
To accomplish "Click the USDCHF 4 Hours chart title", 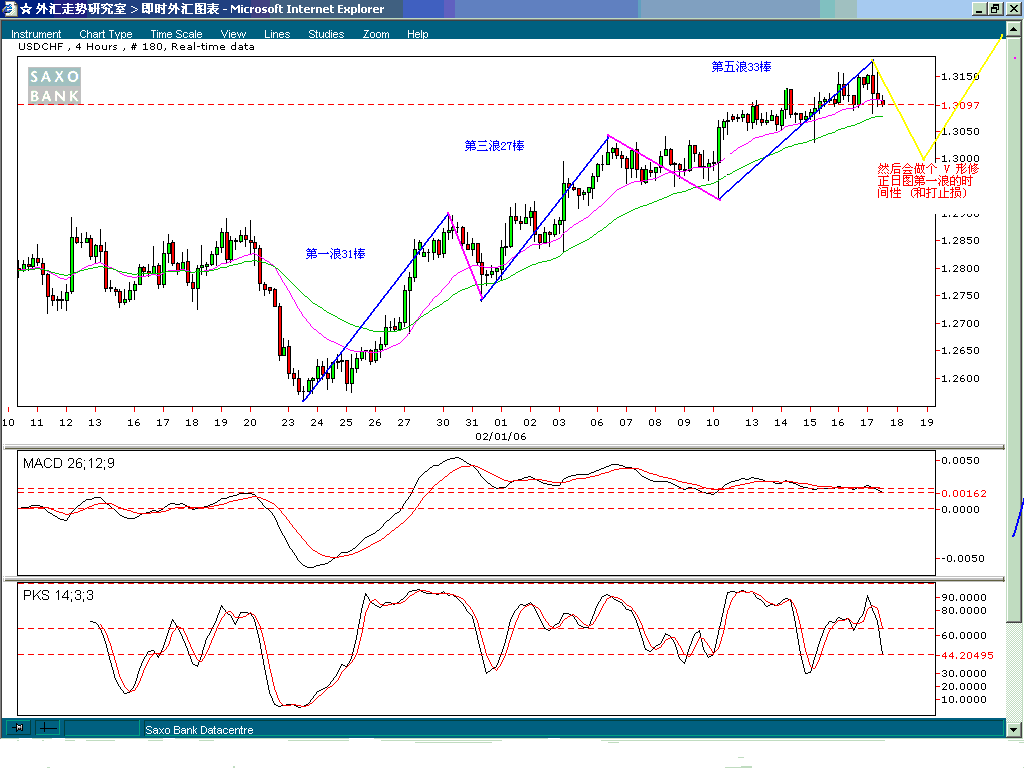I will tap(136, 46).
